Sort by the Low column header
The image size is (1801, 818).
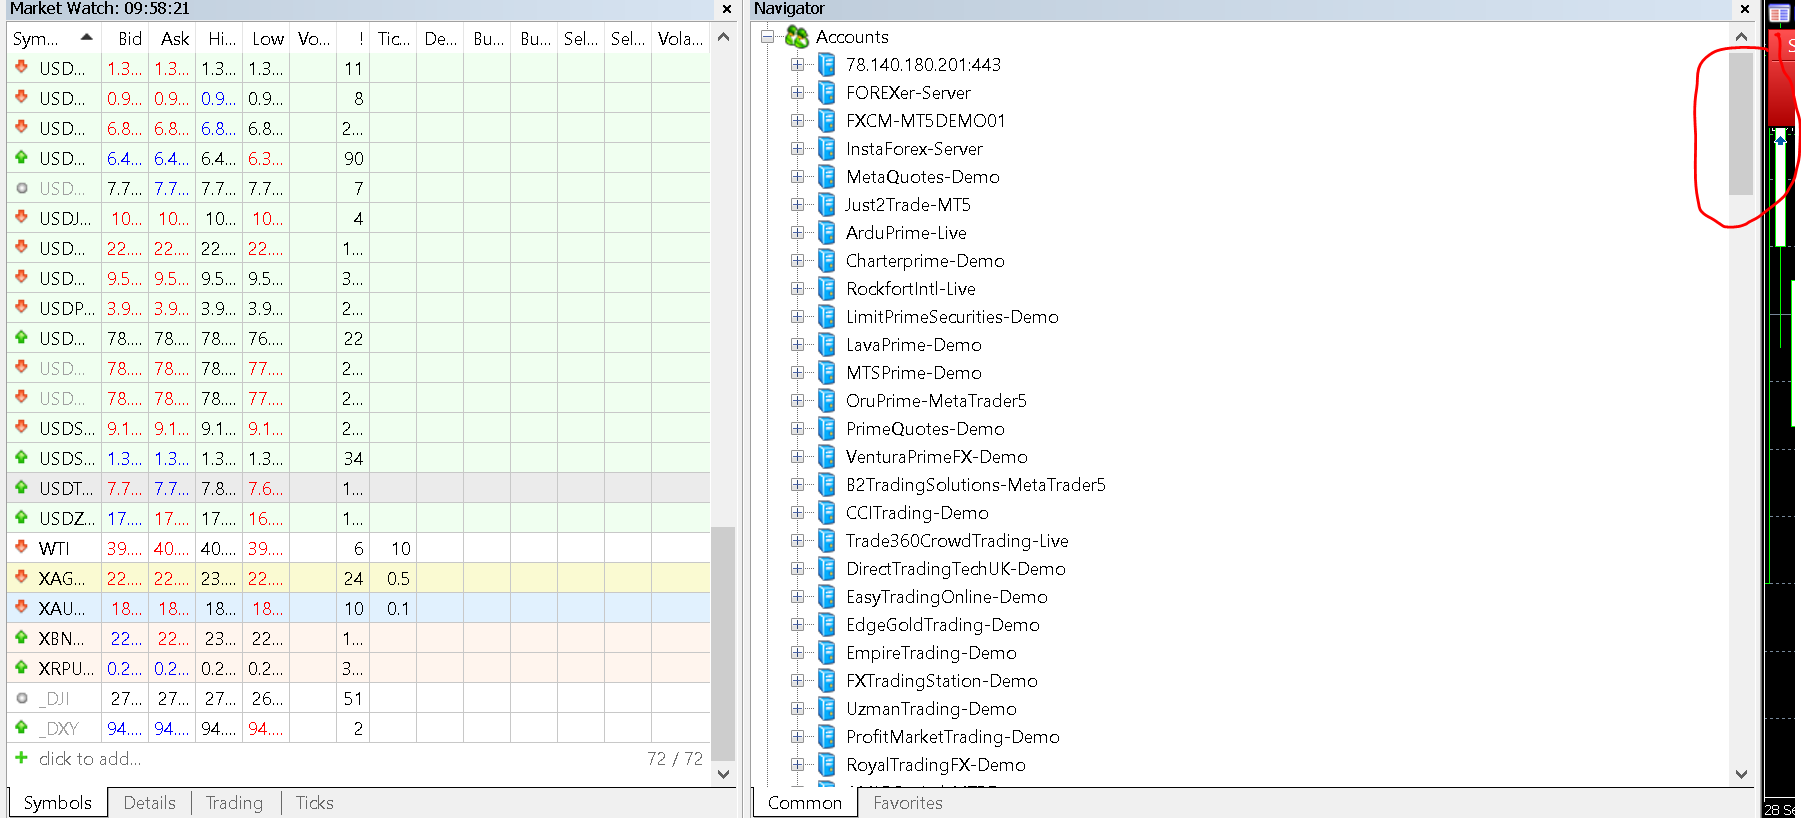click(x=266, y=39)
